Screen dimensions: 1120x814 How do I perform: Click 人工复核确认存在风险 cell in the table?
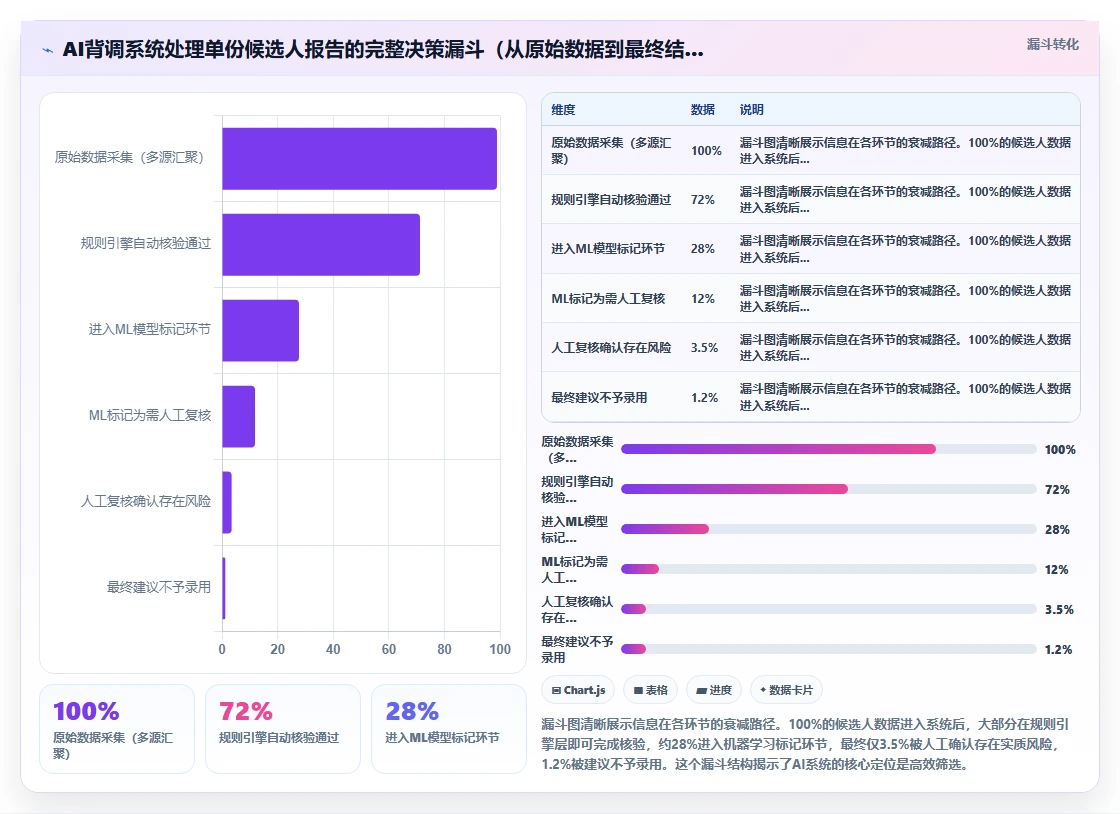tap(611, 348)
